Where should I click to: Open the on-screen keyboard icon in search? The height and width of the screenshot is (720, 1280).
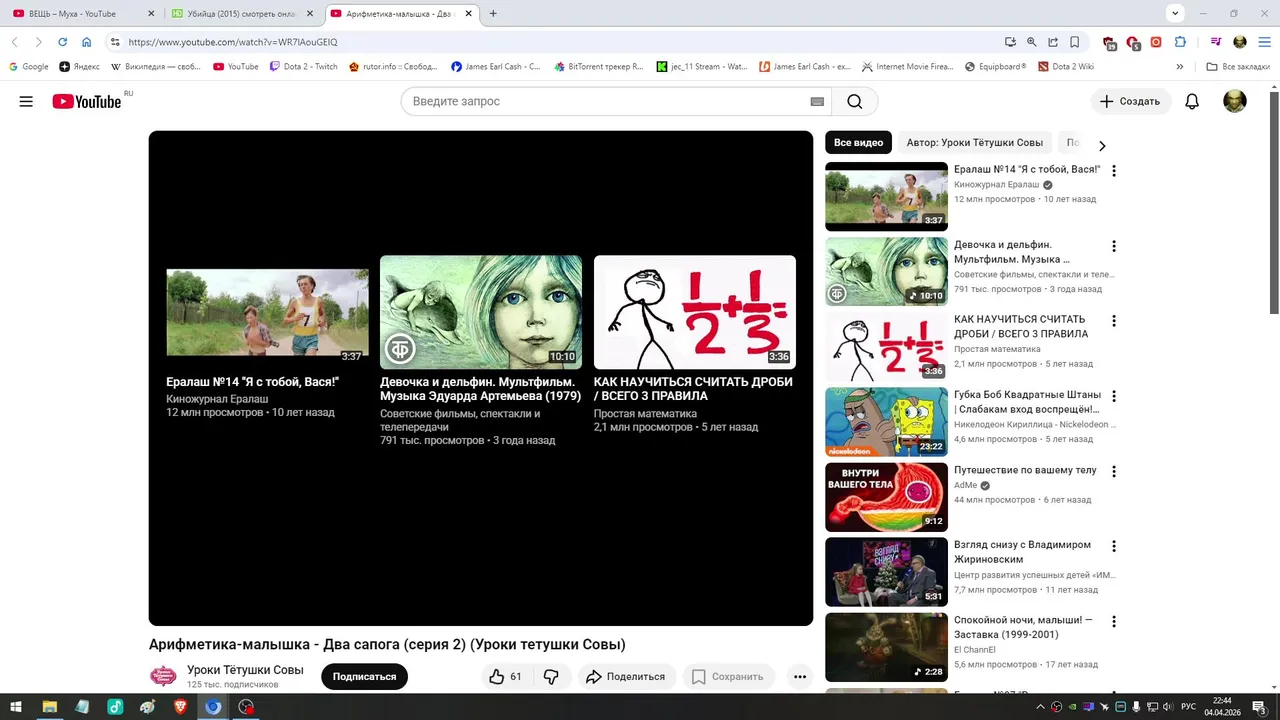817,101
